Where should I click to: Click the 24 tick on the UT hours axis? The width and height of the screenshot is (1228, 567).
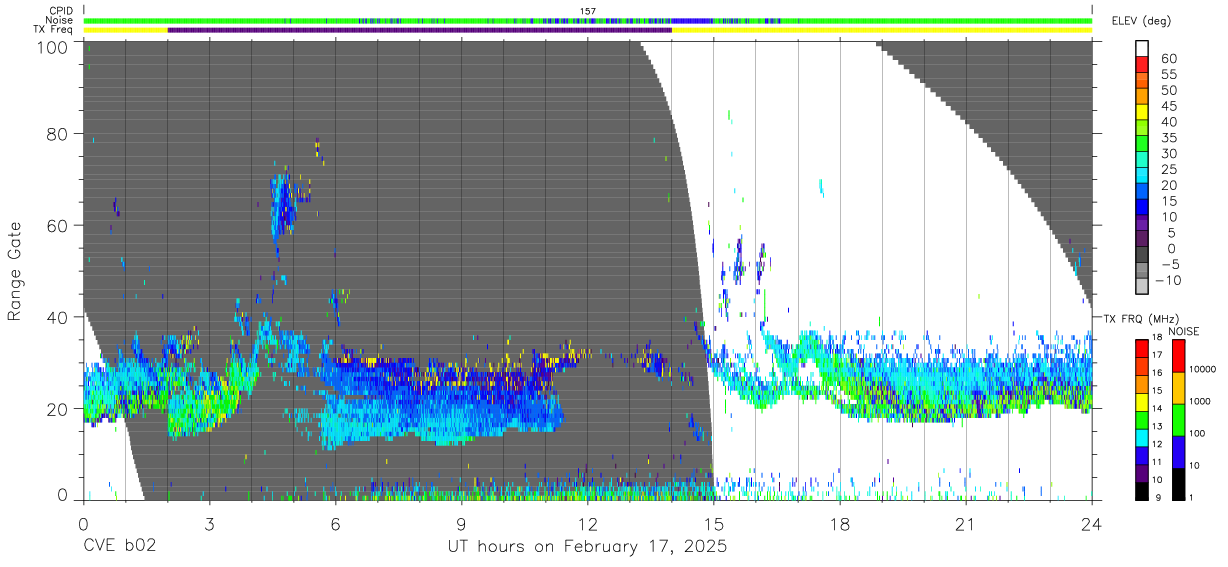[x=1091, y=524]
